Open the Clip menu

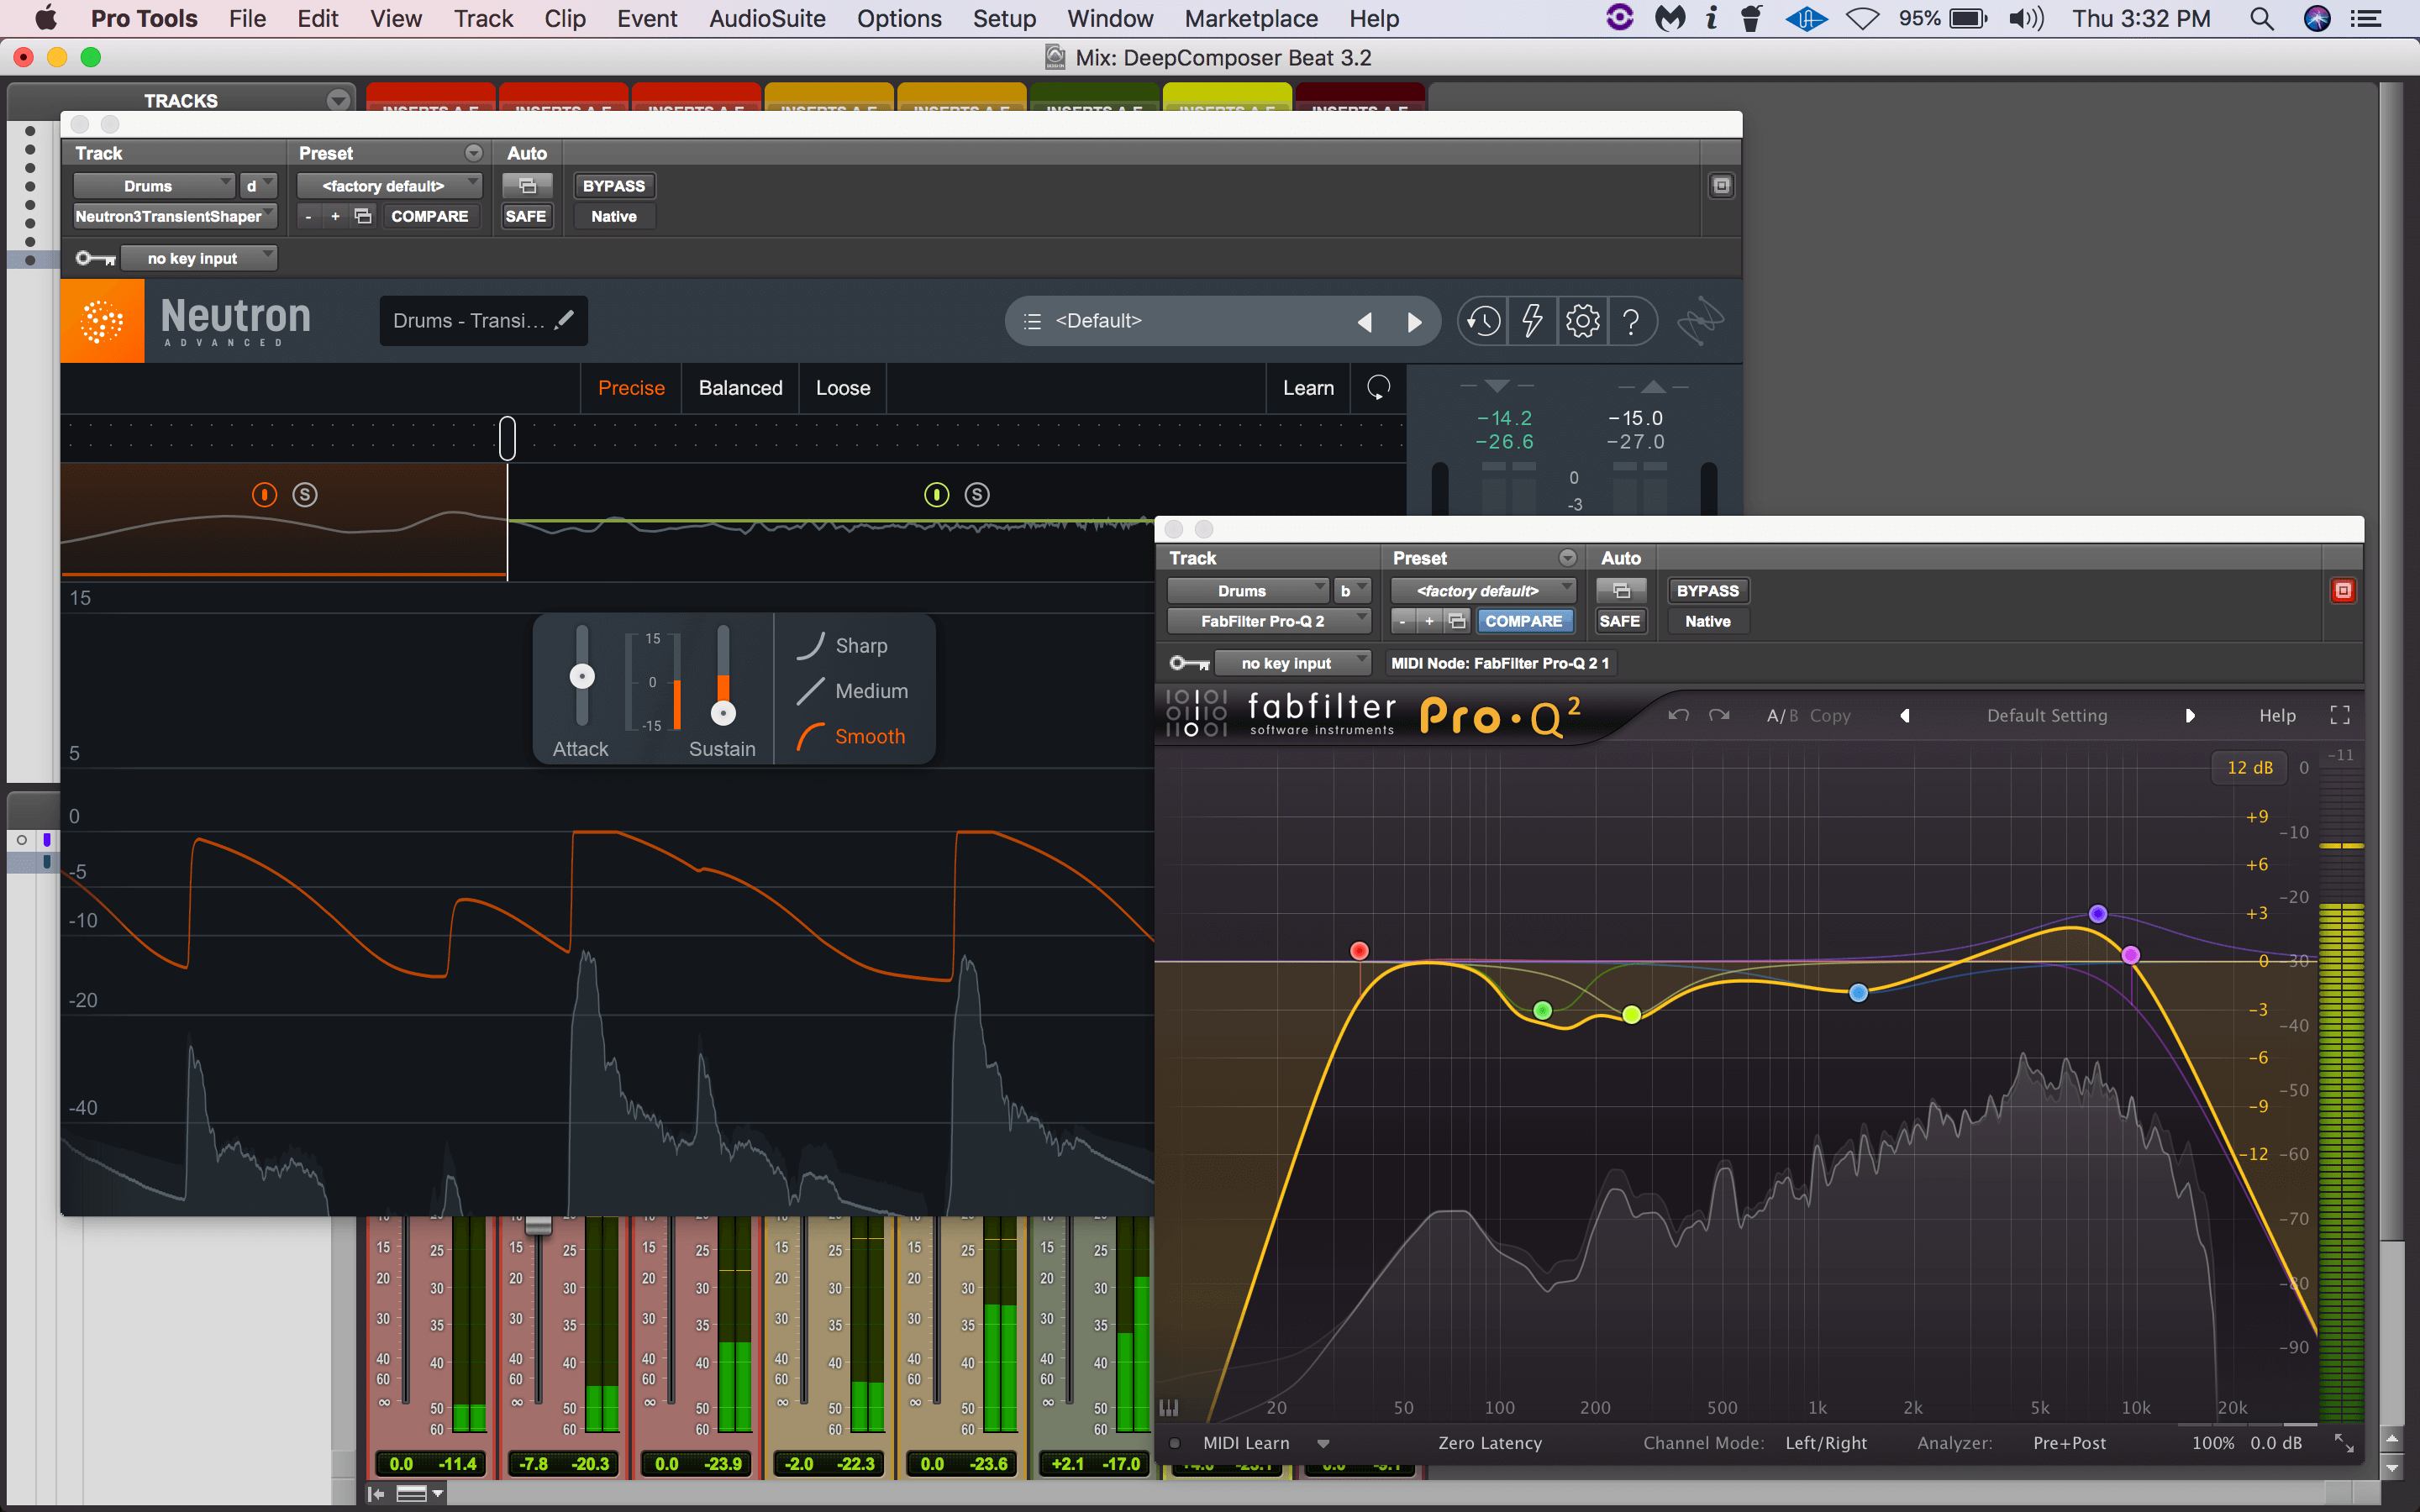click(x=565, y=18)
